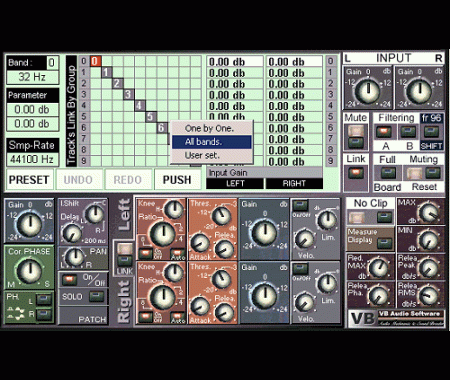Click the PATCH button
Image resolution: width=450 pixels, height=380 pixels.
[83, 316]
